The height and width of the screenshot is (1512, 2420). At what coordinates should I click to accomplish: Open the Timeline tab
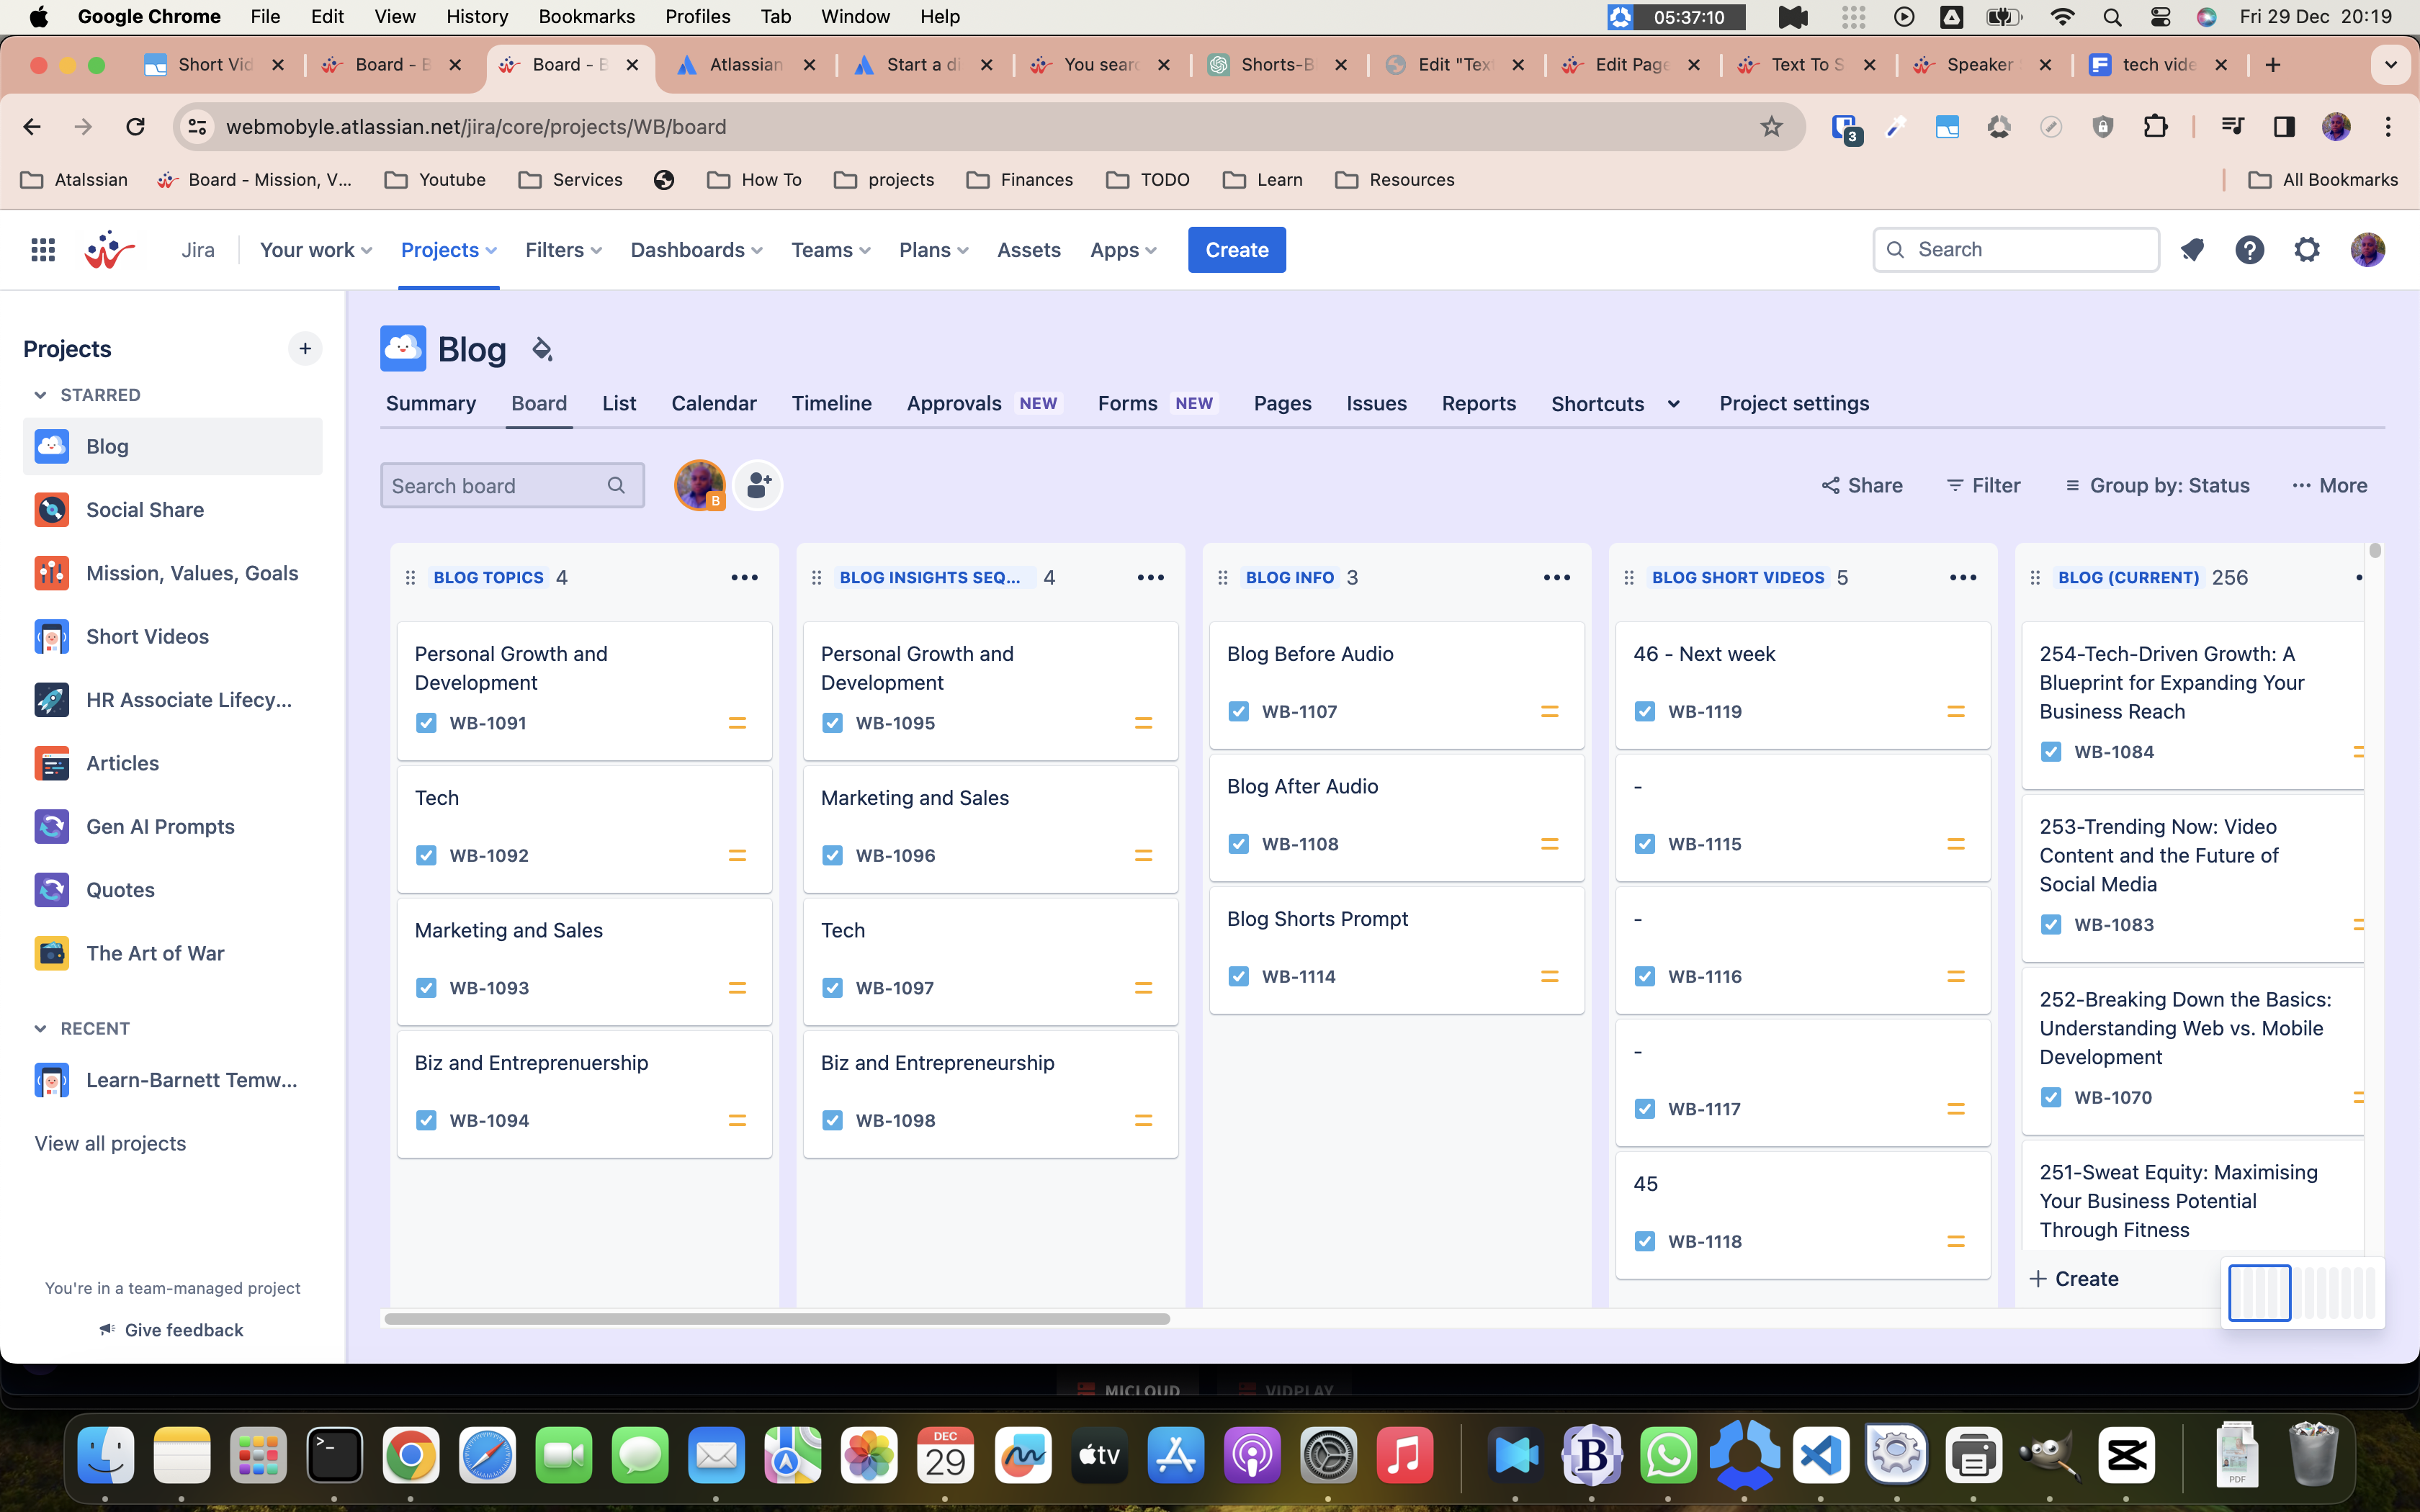click(x=832, y=404)
